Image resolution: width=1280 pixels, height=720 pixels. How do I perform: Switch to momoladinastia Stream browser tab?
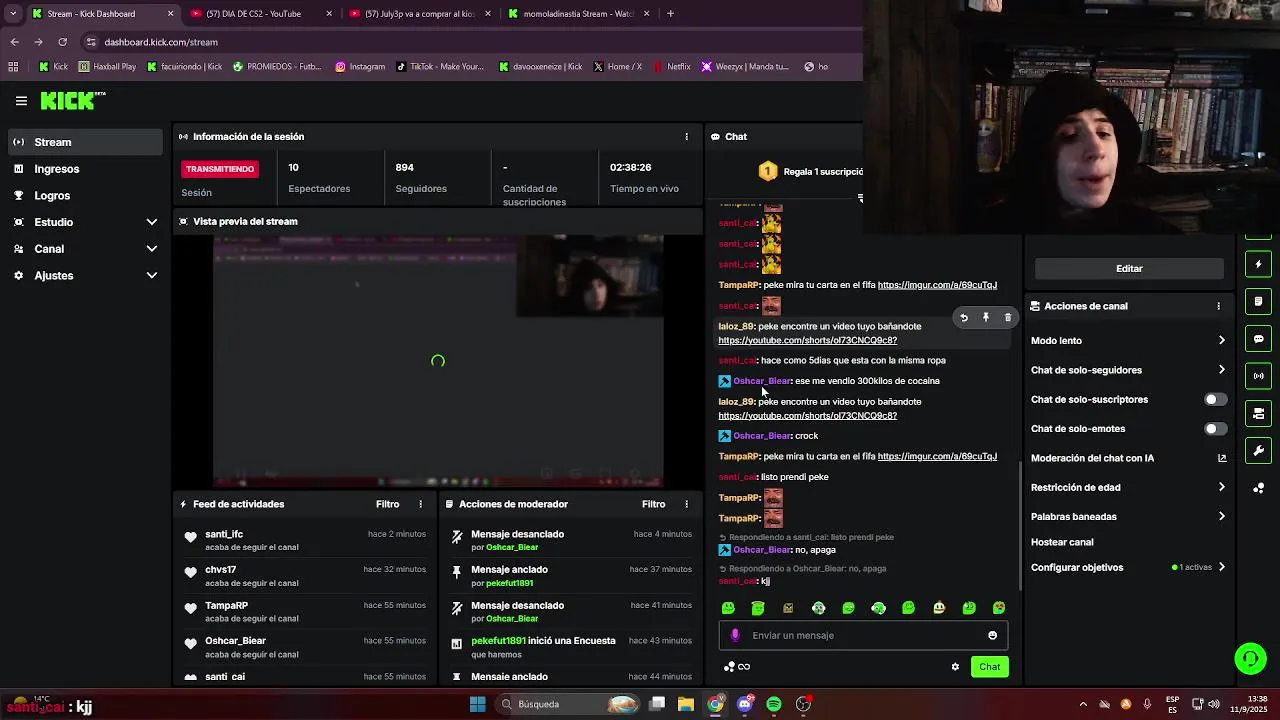tap(578, 14)
